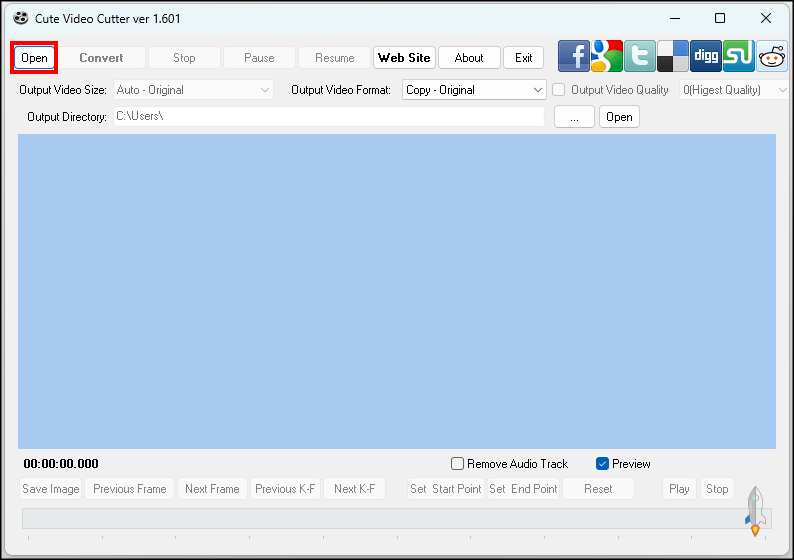Click the rocket marker on the timeline slider

[755, 512]
